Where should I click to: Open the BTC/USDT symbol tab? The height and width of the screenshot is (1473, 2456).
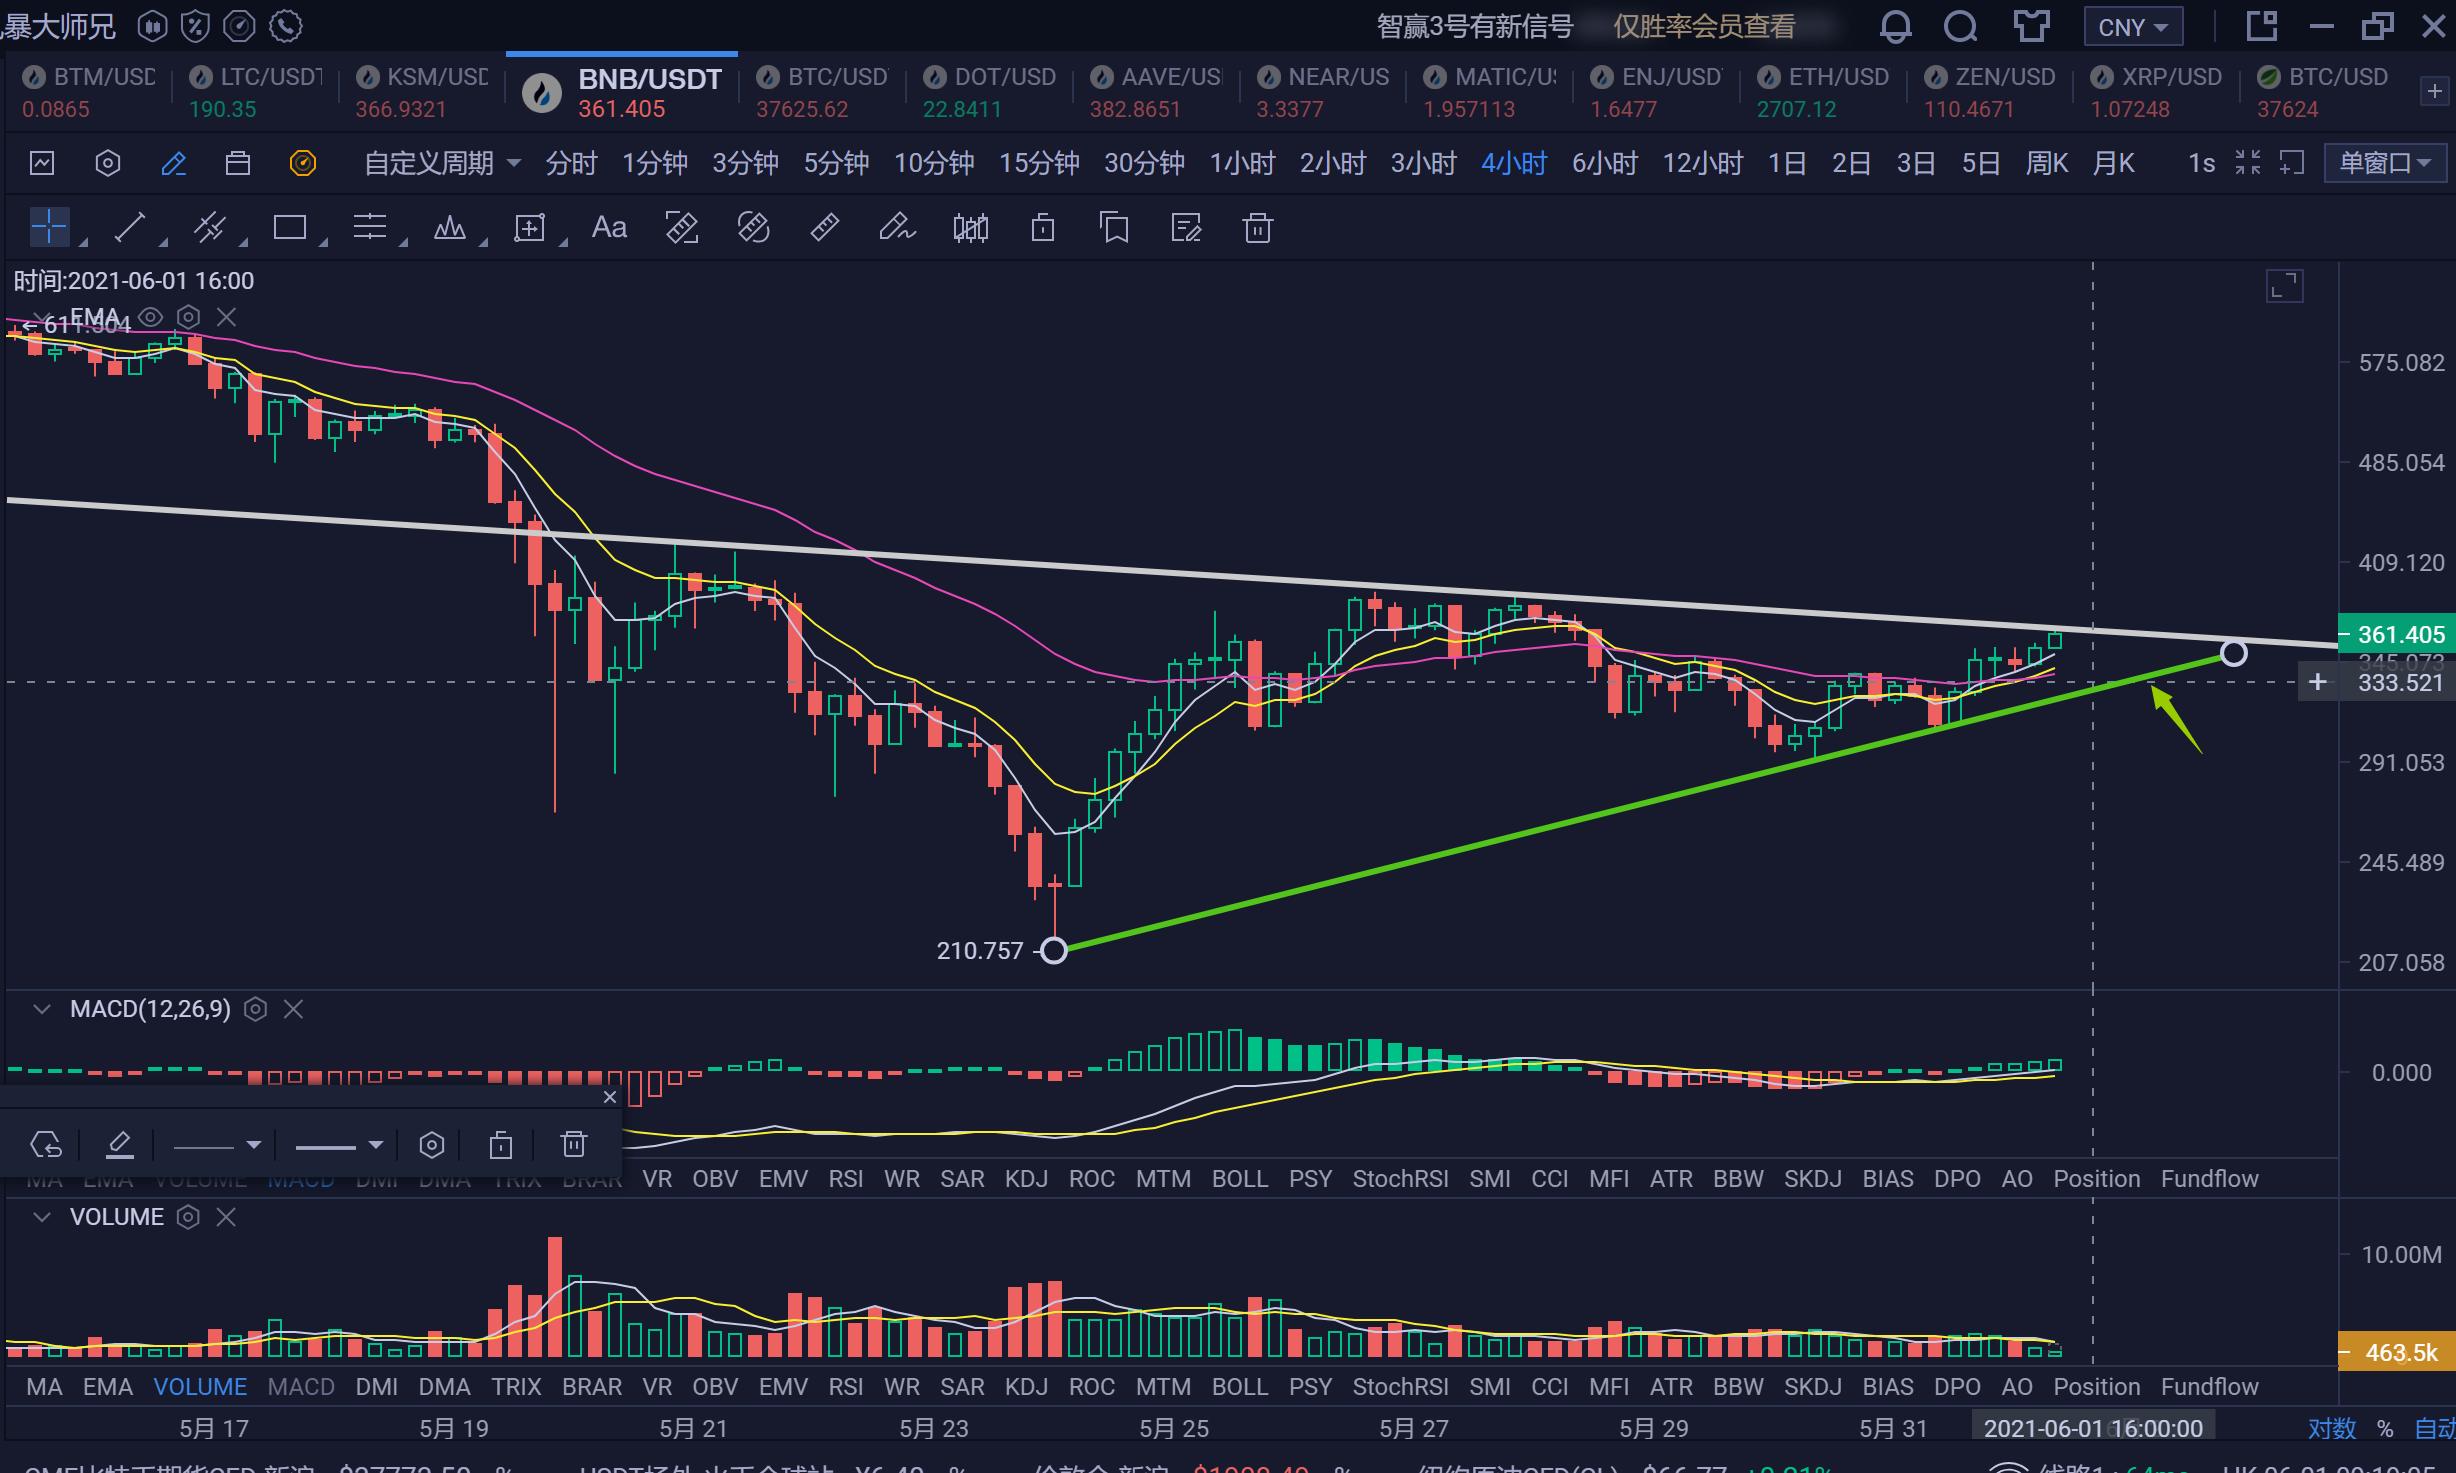823,91
